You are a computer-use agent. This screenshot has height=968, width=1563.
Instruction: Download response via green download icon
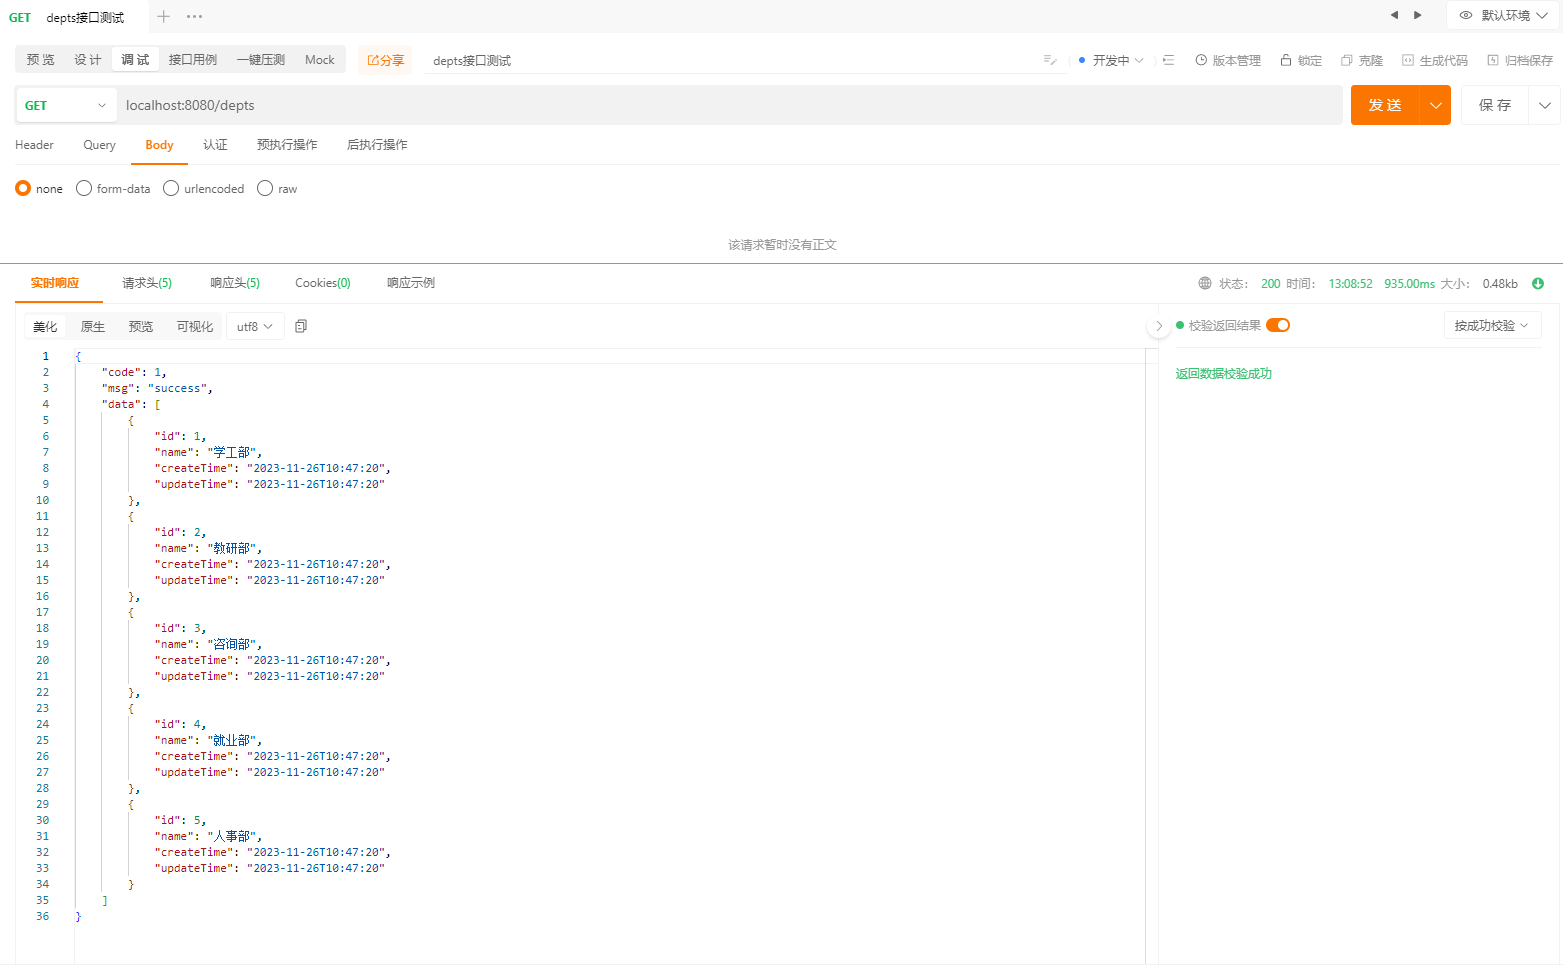1539,283
